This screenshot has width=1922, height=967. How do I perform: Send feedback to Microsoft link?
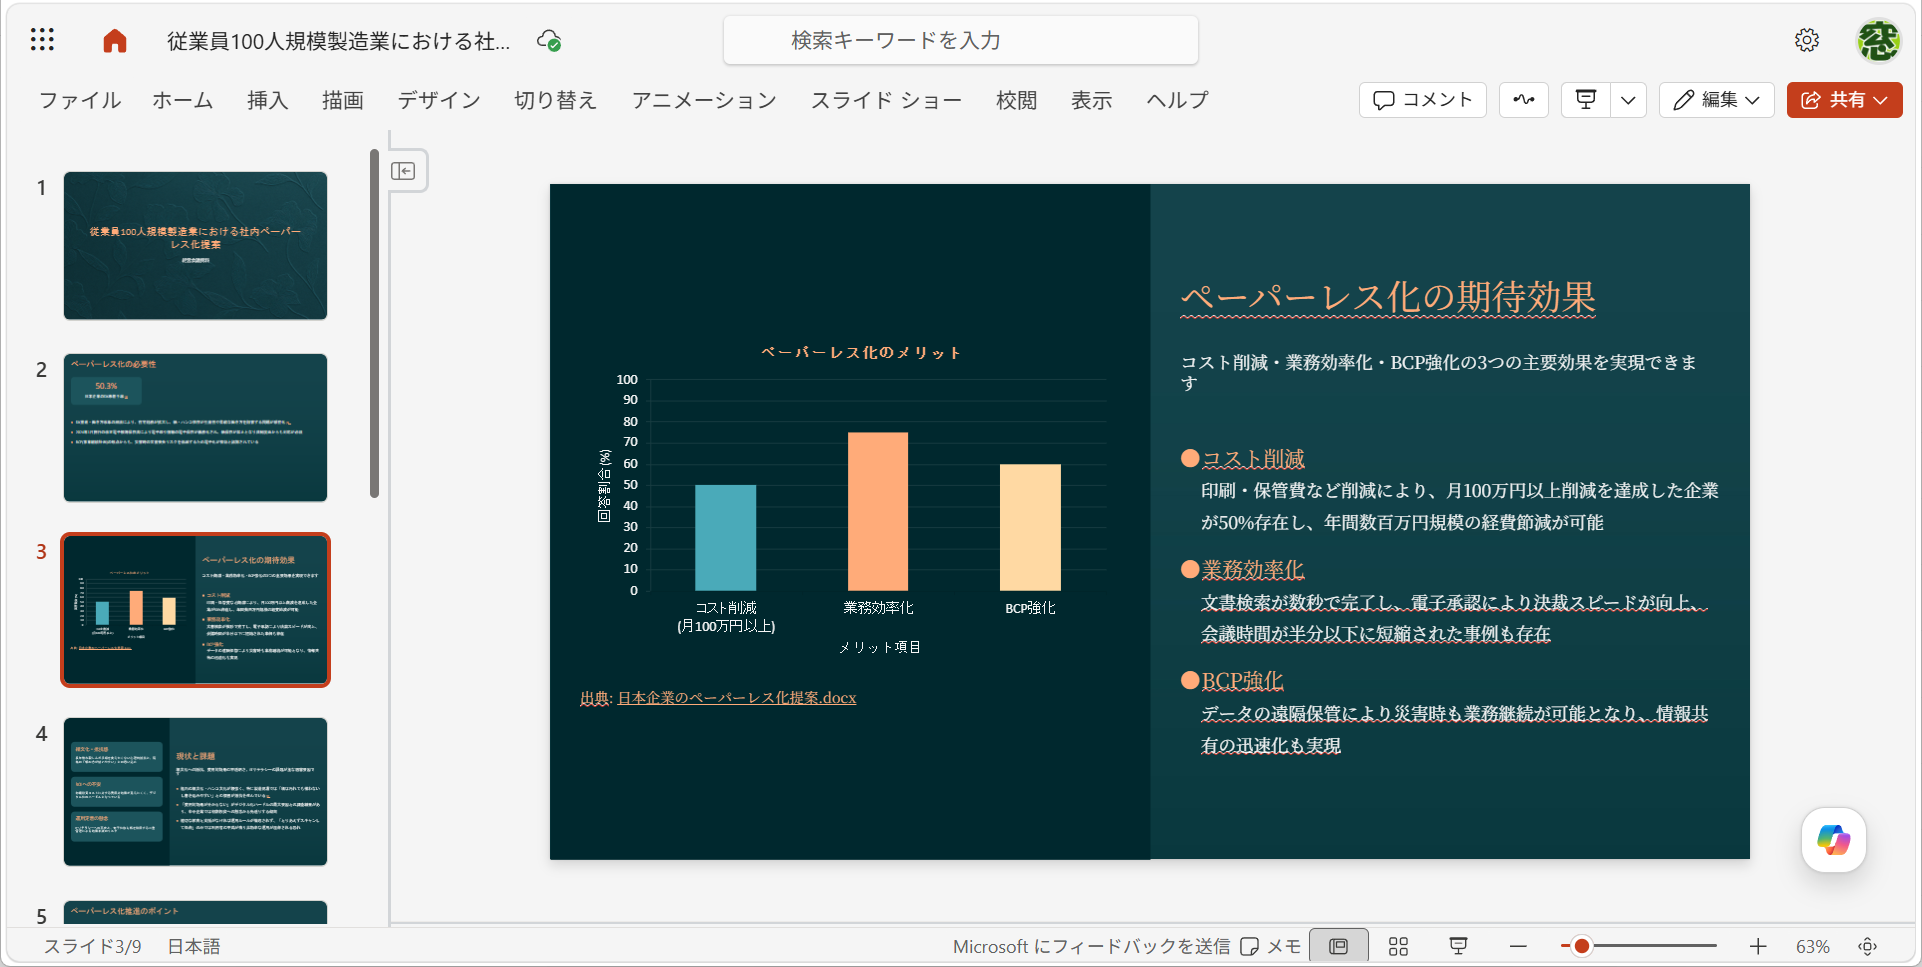click(1091, 946)
